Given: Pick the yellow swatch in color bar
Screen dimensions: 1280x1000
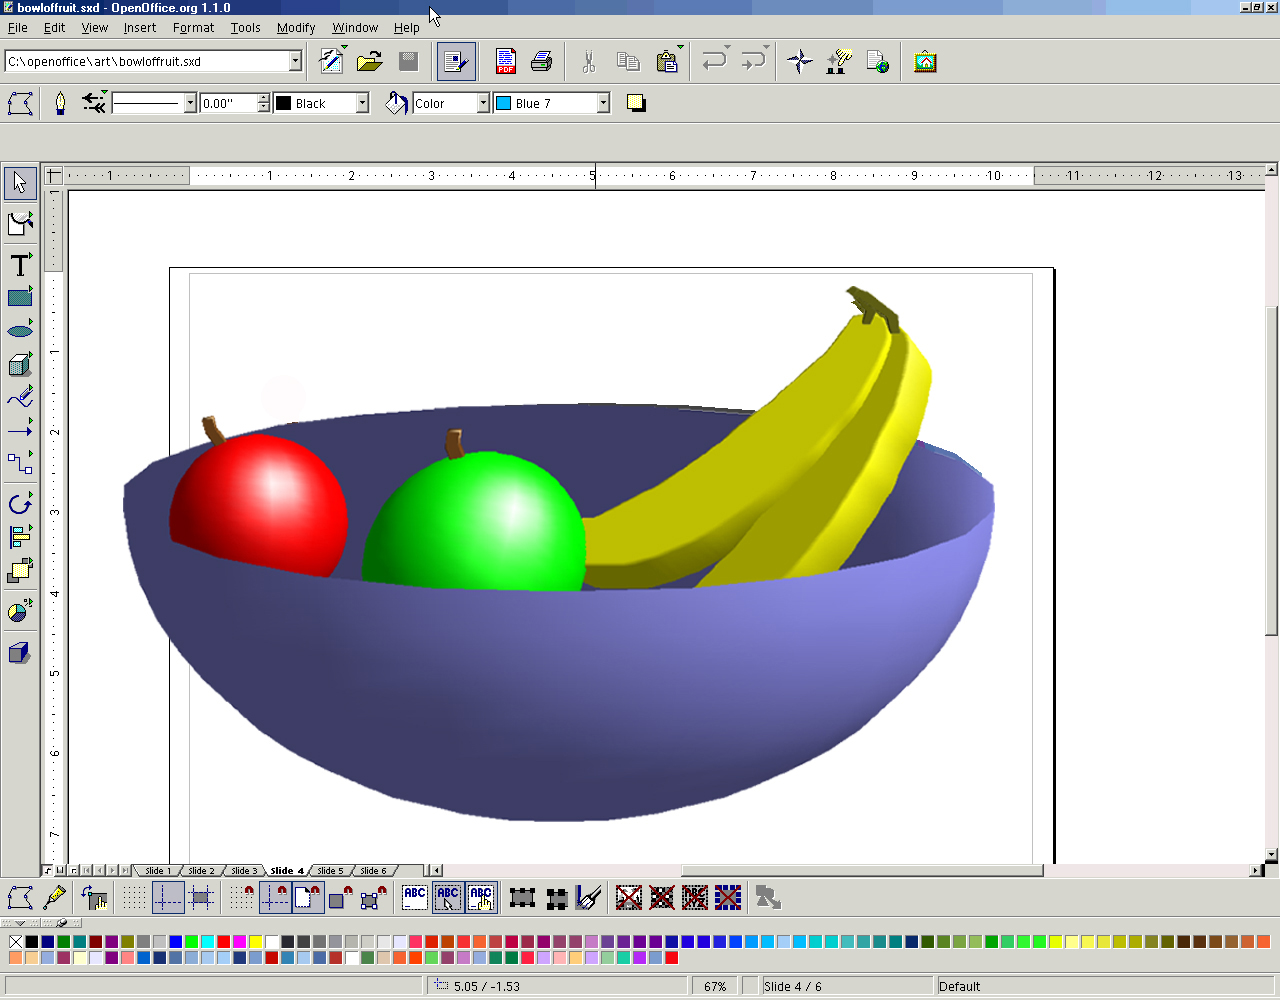Looking at the screenshot, I should (256, 942).
